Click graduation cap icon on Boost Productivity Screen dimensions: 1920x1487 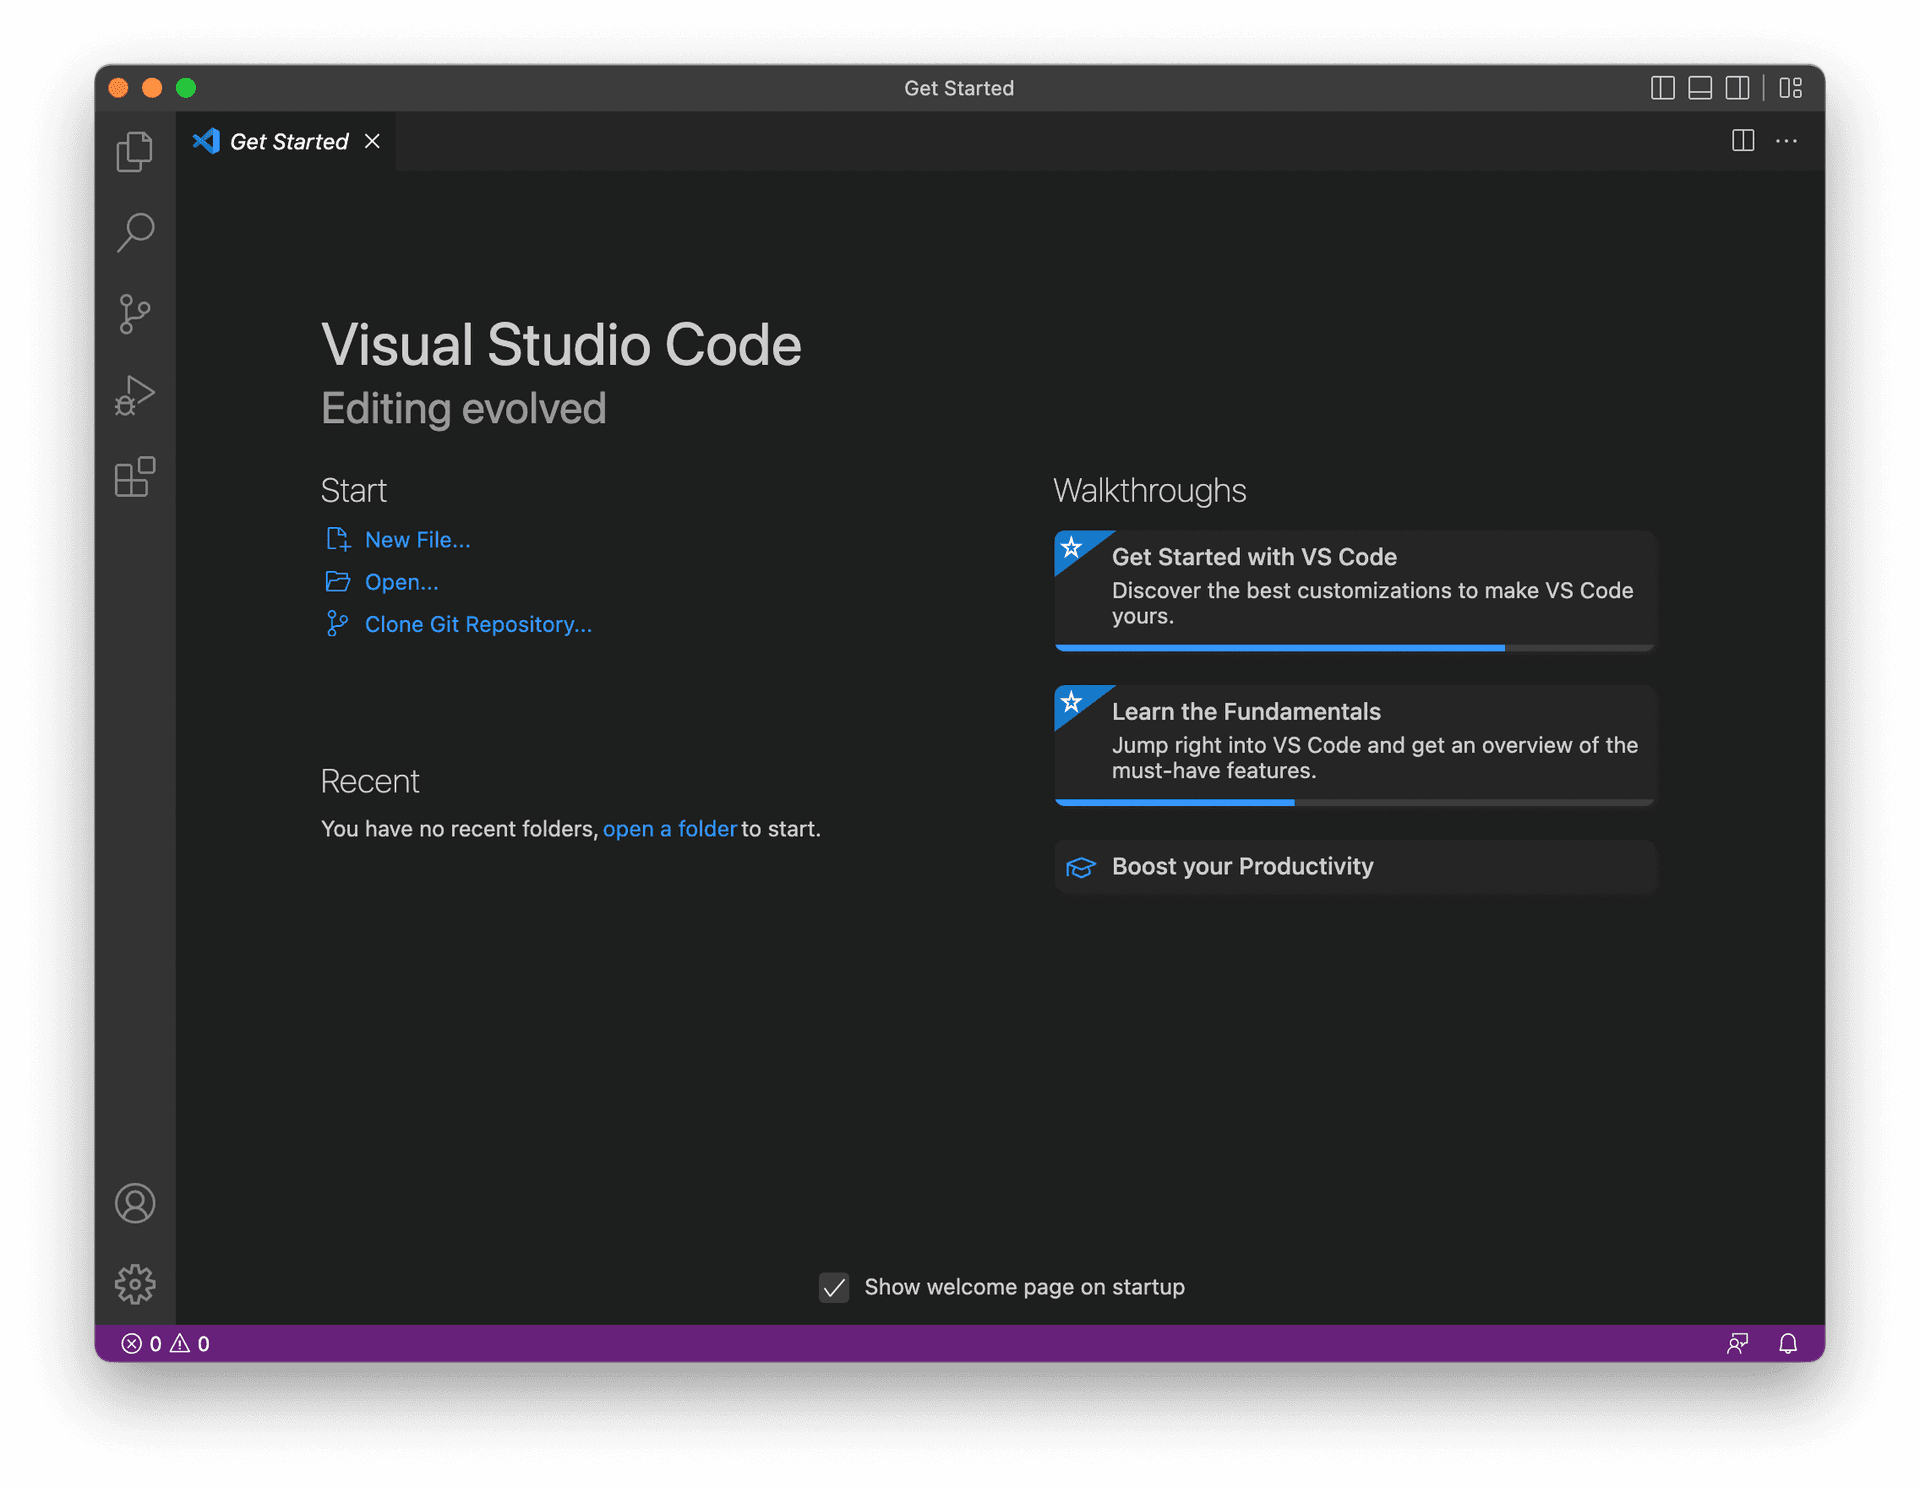click(x=1081, y=867)
